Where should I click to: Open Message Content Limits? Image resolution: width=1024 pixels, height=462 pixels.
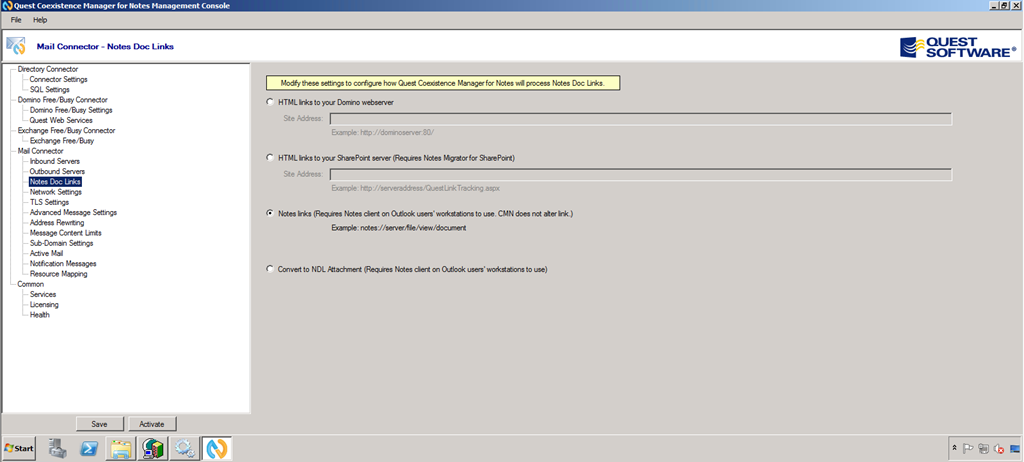click(x=65, y=233)
